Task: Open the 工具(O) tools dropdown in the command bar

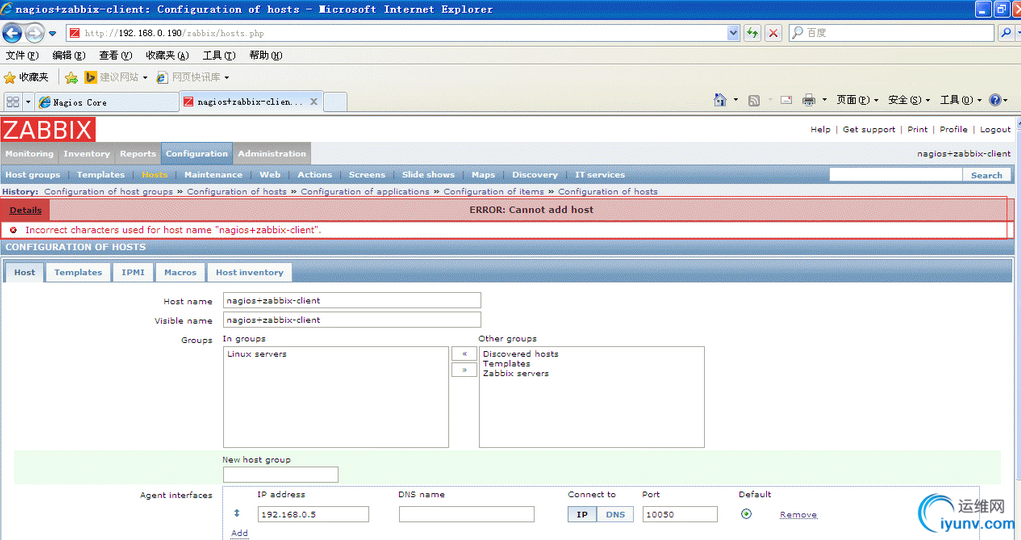Action: [960, 100]
